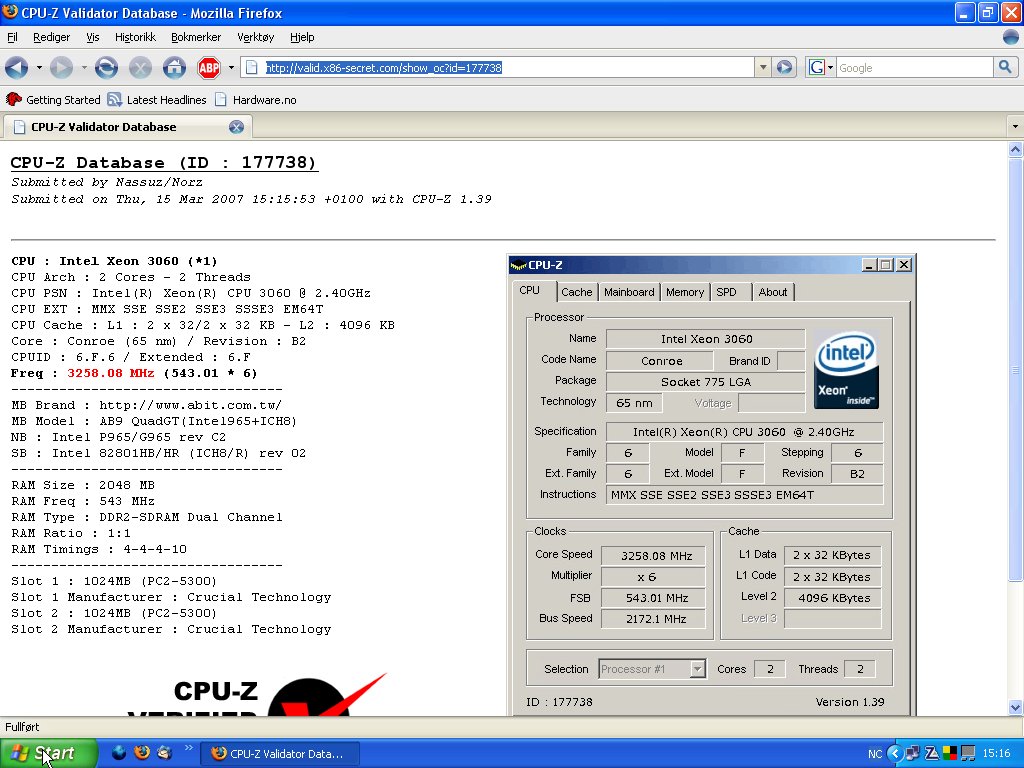The height and width of the screenshot is (768, 1024).
Task: Click the colorful square tray icon
Action: pyautogui.click(x=950, y=754)
